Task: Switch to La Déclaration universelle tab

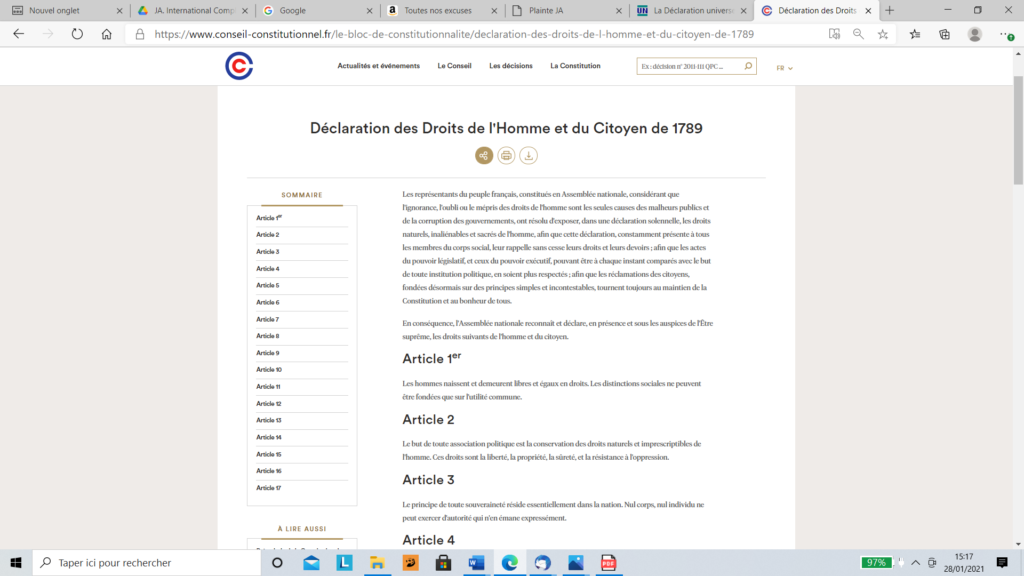Action: tap(690, 10)
